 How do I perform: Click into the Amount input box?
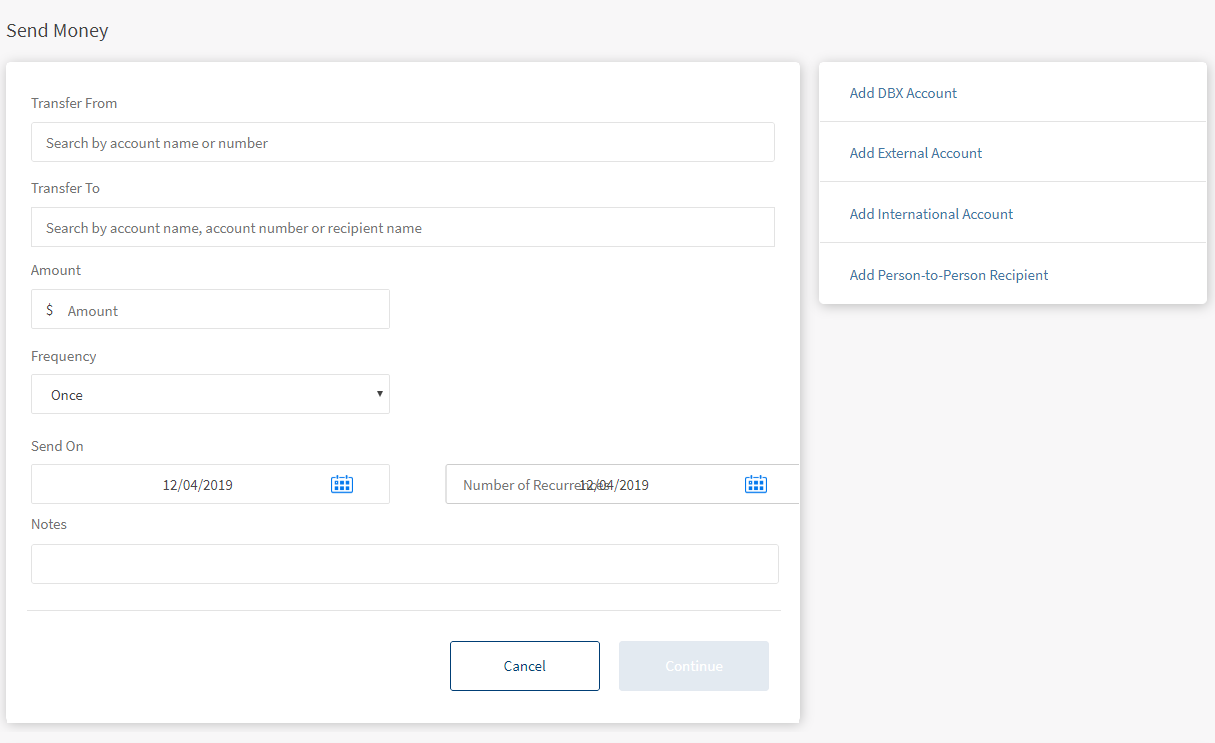[222, 311]
